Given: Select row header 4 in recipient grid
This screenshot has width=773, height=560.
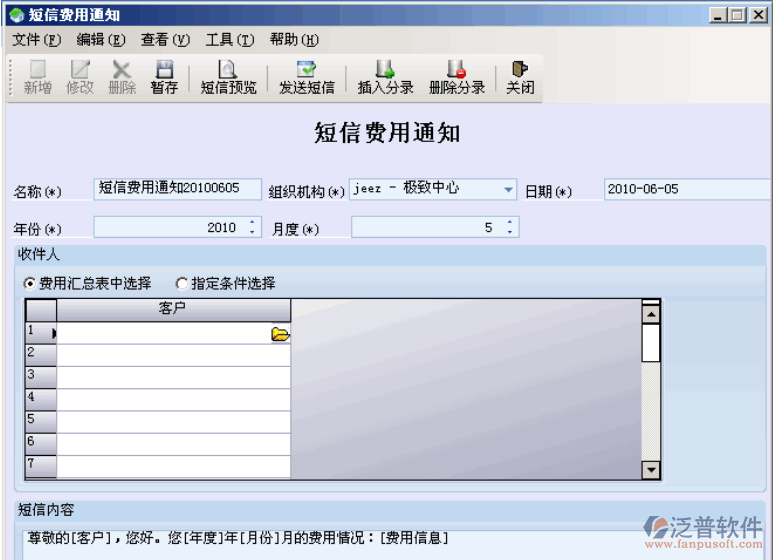Looking at the screenshot, I should 41,399.
